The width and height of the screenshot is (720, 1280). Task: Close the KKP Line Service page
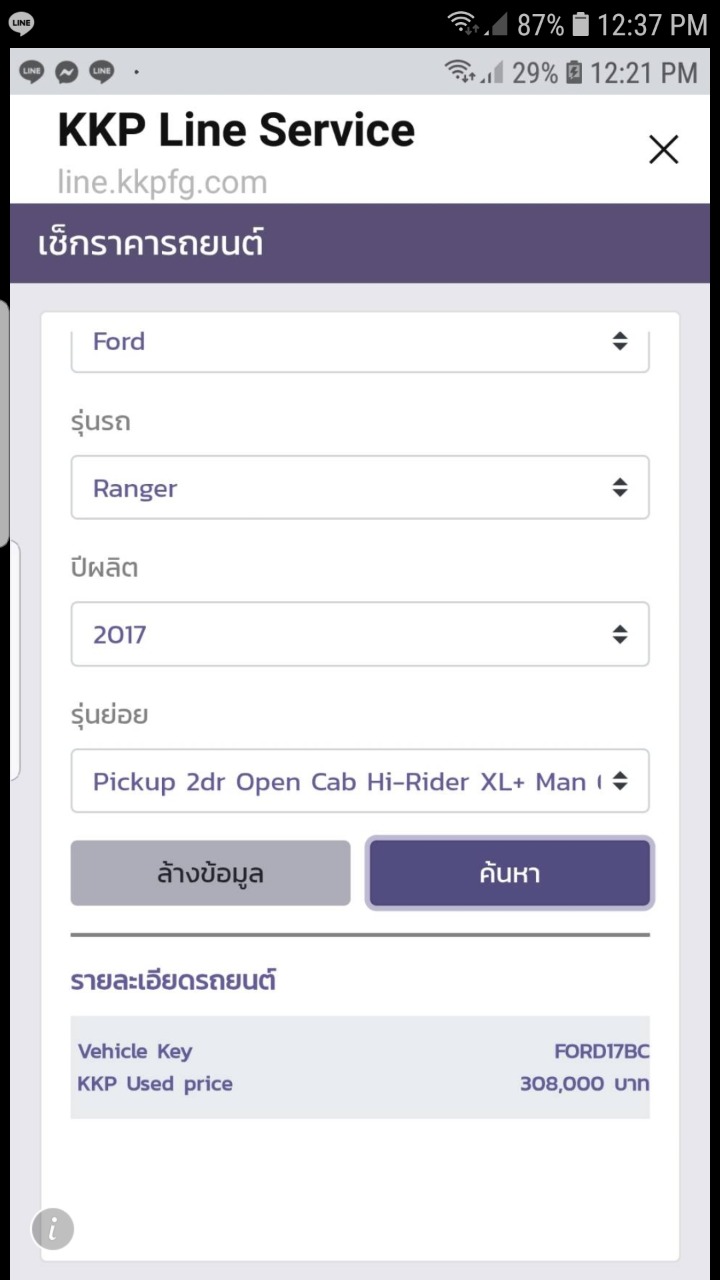(663, 150)
